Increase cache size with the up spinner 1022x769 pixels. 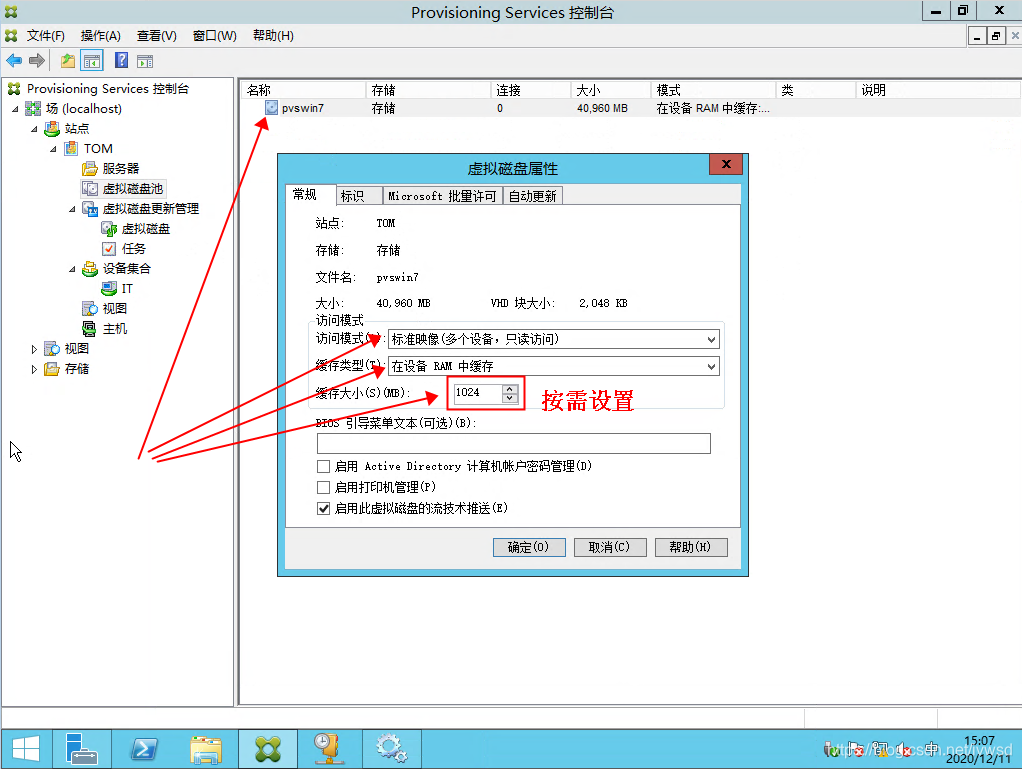click(510, 388)
